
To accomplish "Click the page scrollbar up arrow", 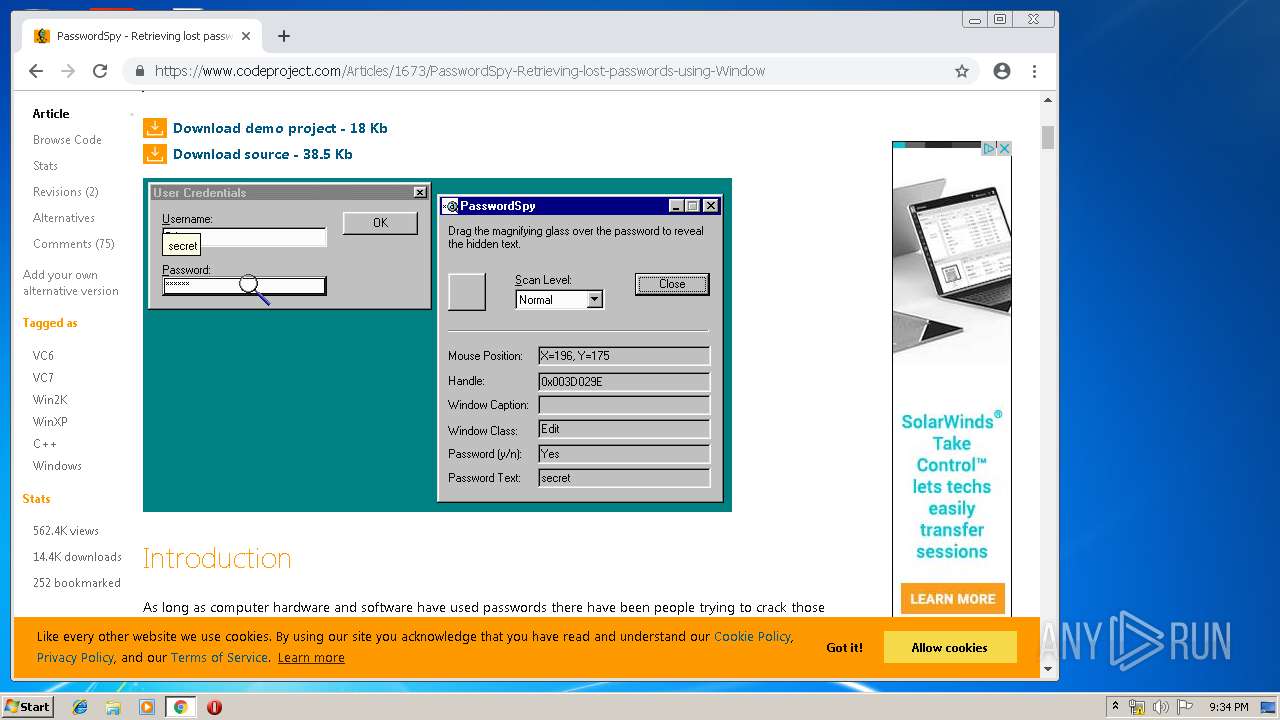I will tap(1048, 100).
